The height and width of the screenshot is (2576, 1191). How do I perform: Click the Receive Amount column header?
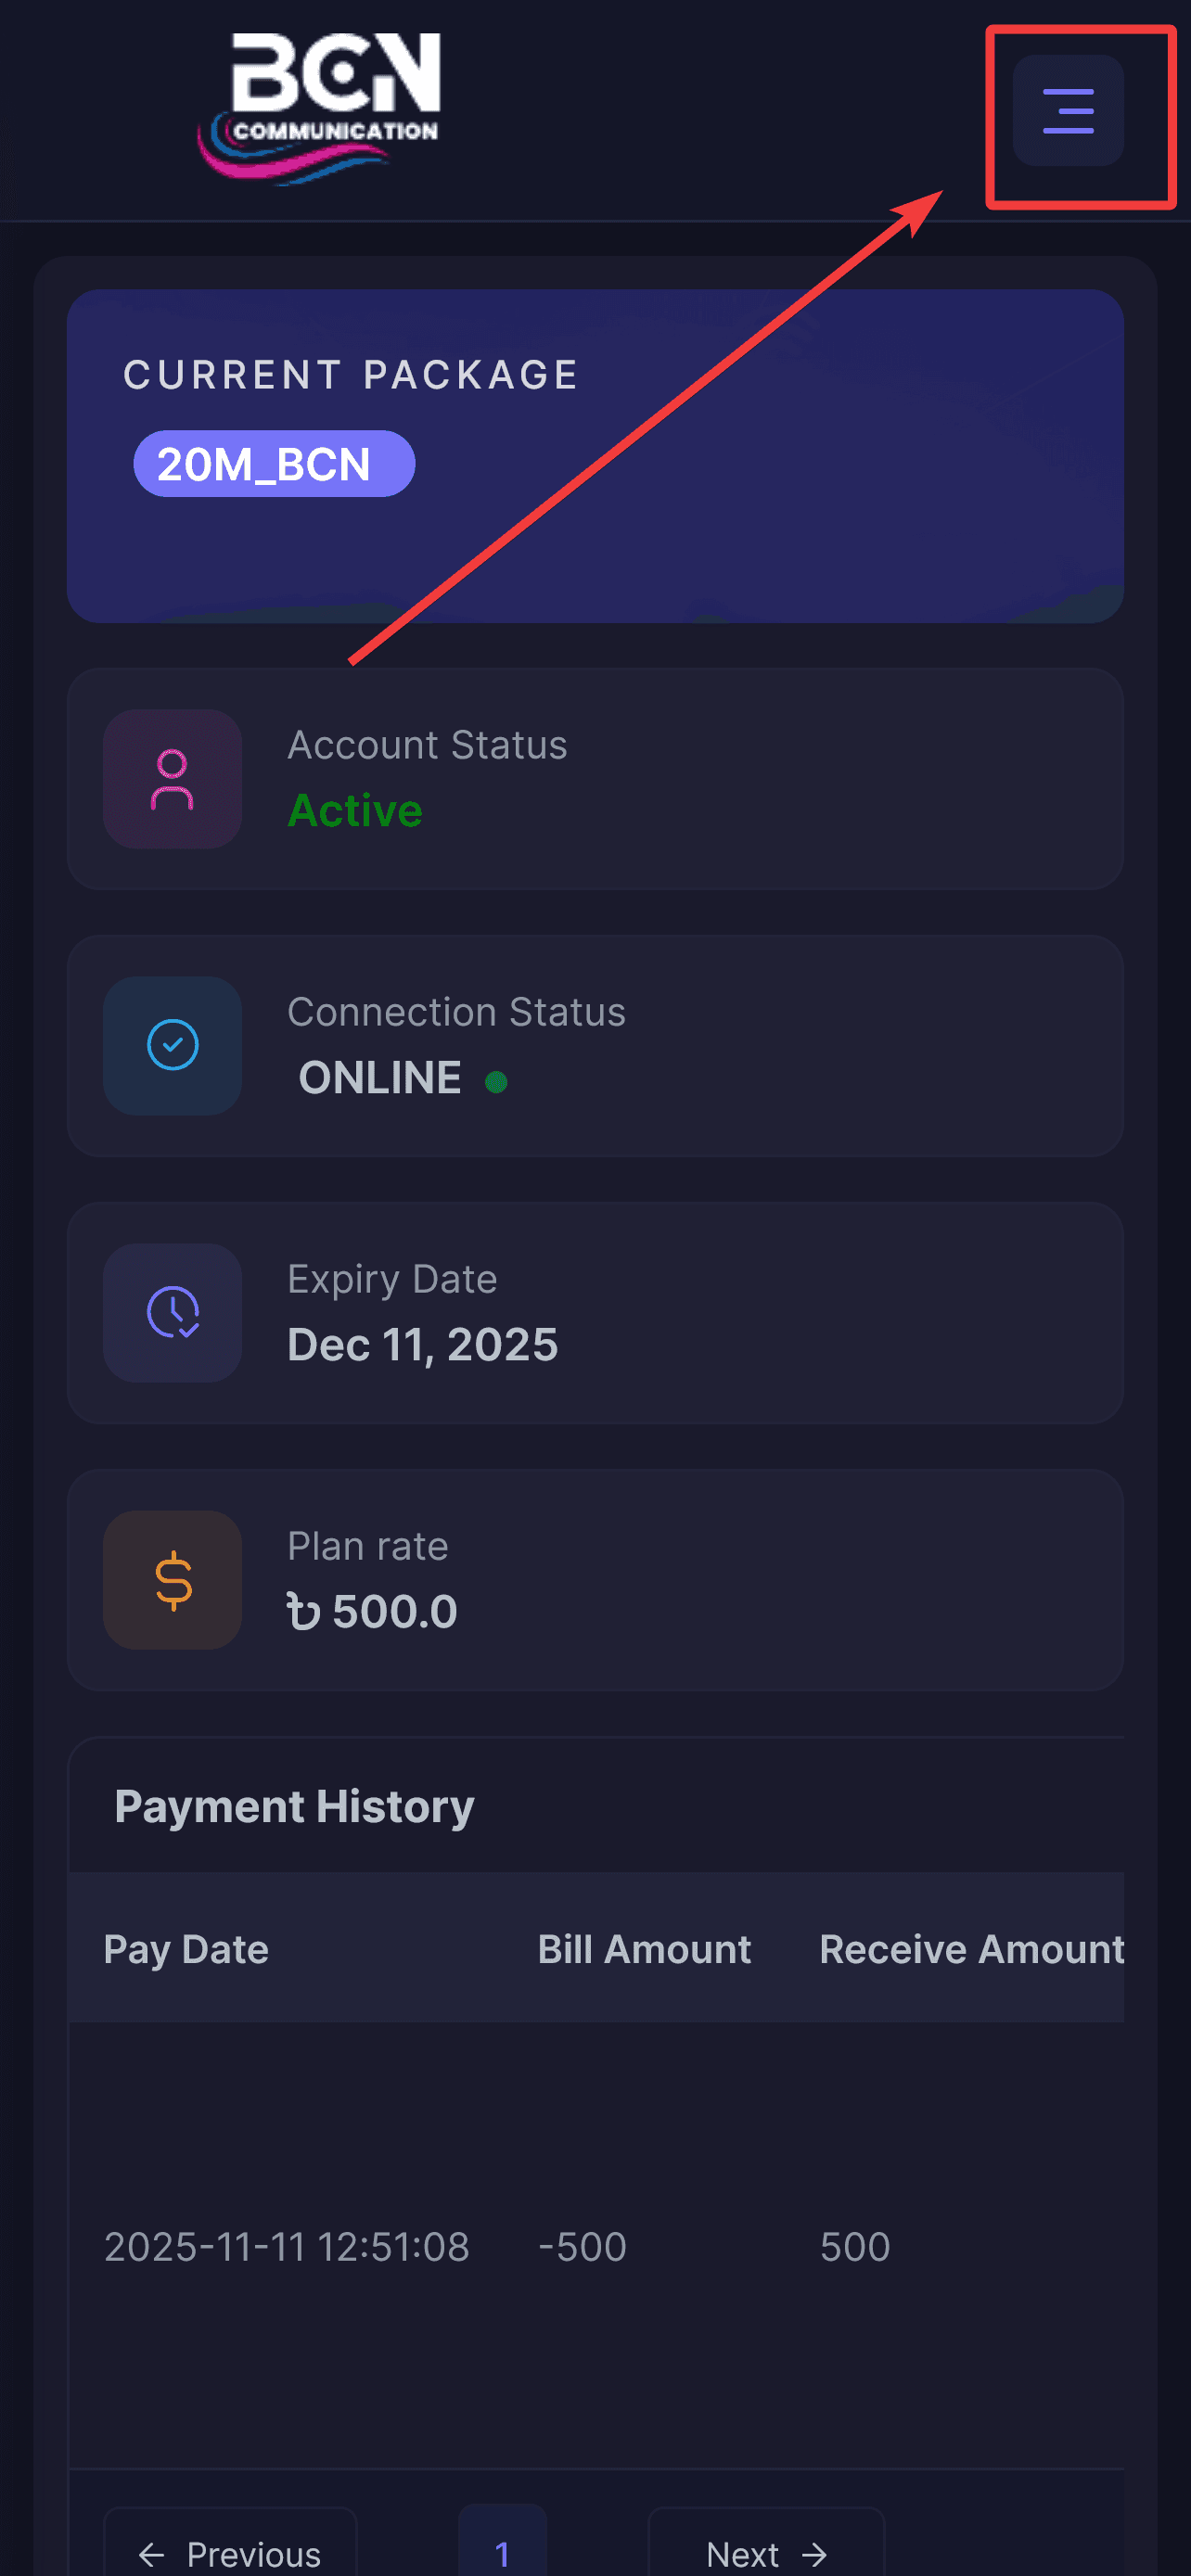tap(971, 1949)
